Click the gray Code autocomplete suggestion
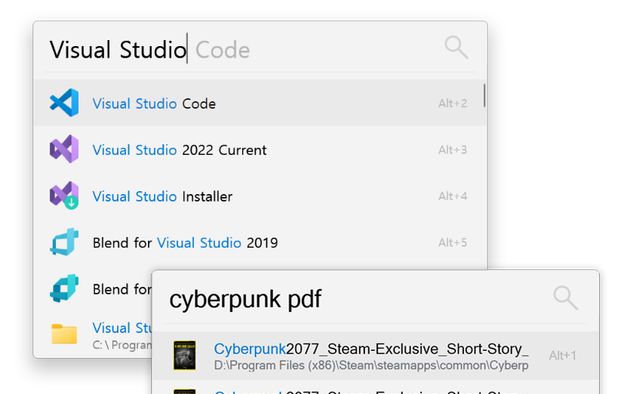The height and width of the screenshot is (394, 618). coord(223,50)
